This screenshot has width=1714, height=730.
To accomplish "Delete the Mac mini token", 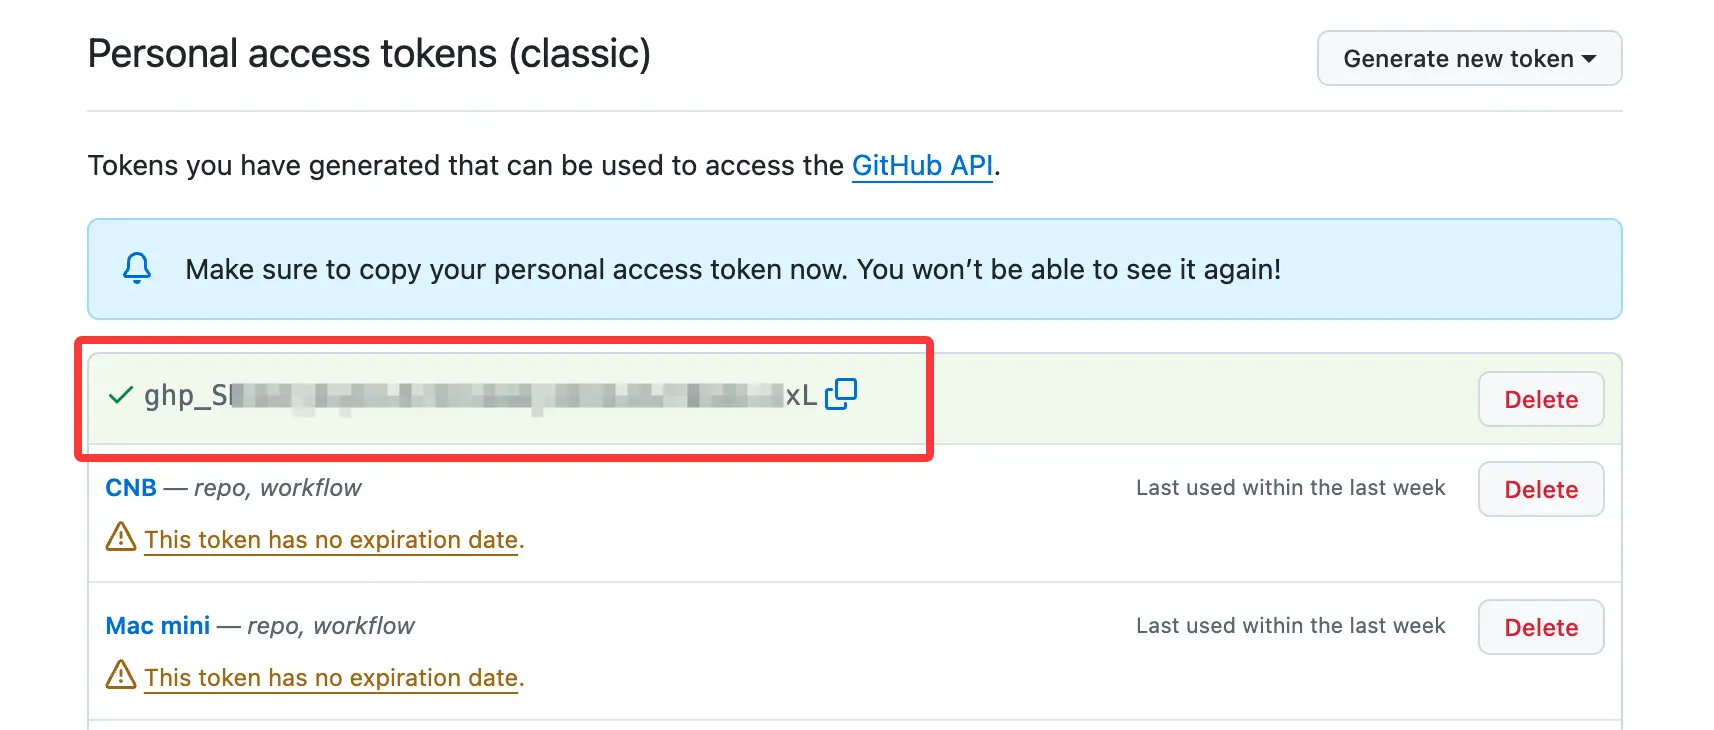I will (x=1540, y=627).
